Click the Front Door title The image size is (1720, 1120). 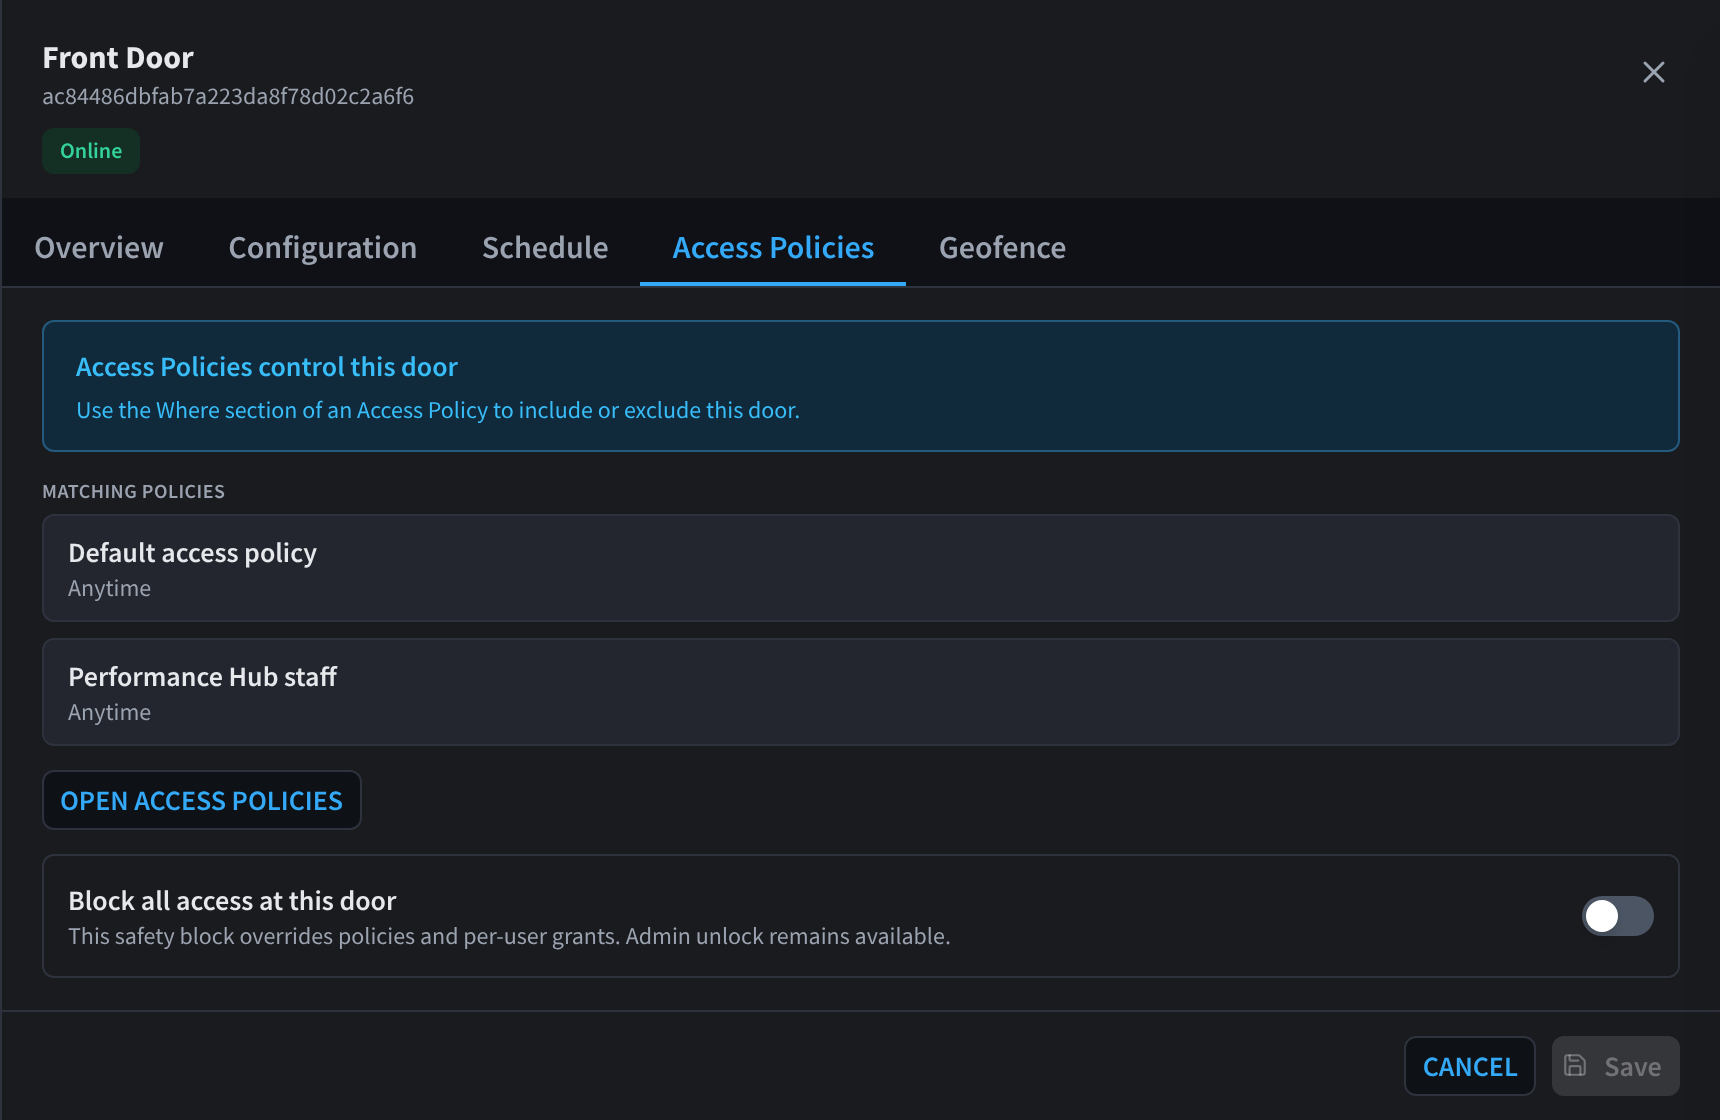(118, 58)
